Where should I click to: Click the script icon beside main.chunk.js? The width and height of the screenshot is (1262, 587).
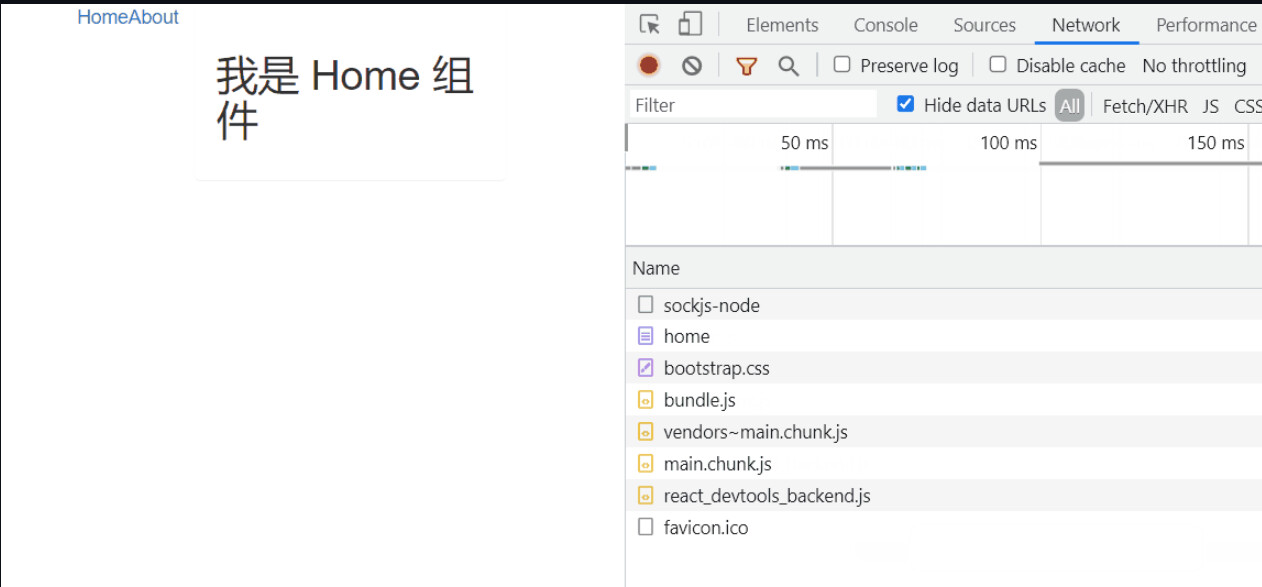(646, 464)
